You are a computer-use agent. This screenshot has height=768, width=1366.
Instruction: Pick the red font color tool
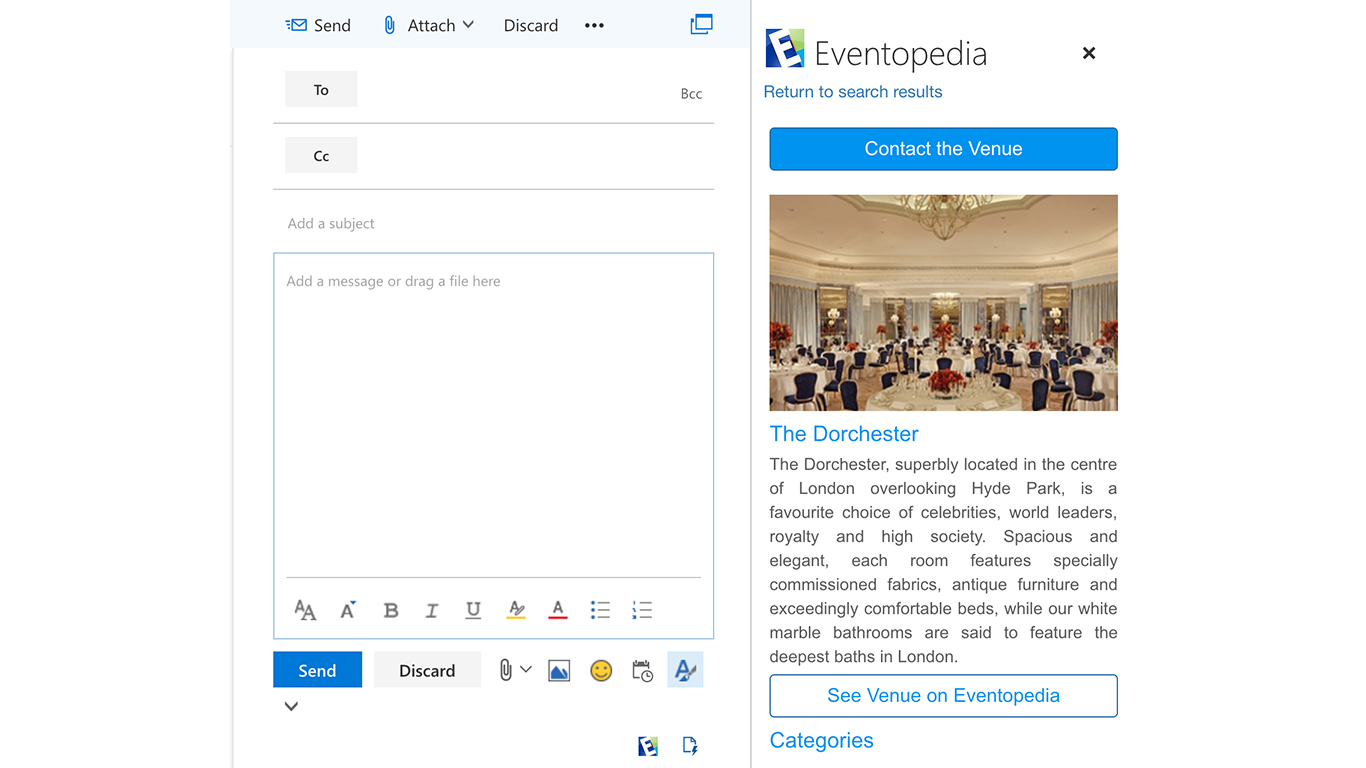[x=558, y=610]
